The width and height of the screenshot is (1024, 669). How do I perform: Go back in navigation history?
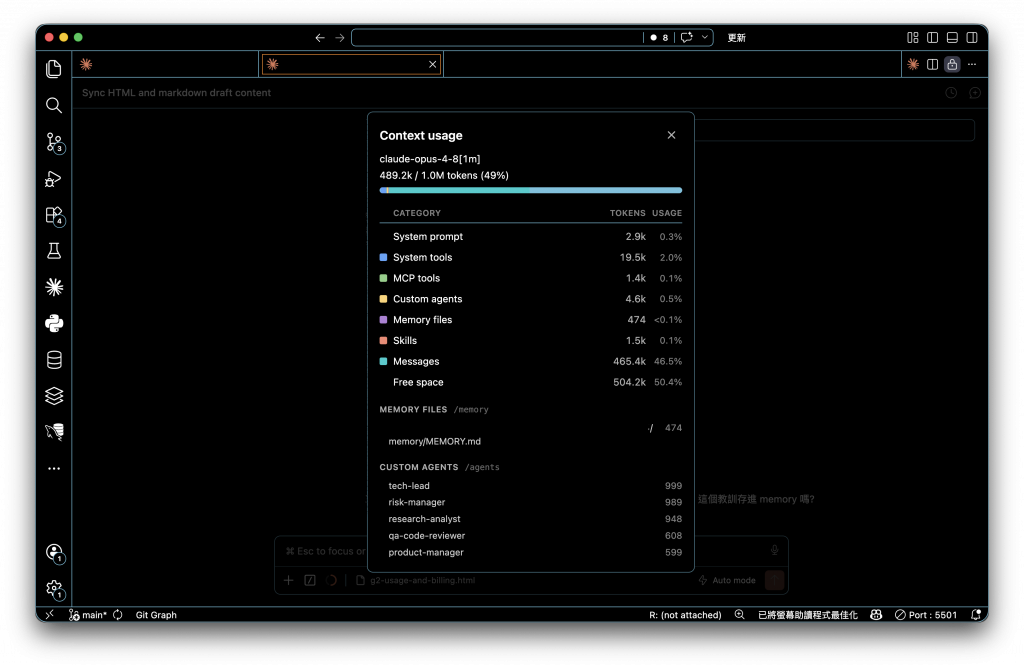click(x=320, y=38)
